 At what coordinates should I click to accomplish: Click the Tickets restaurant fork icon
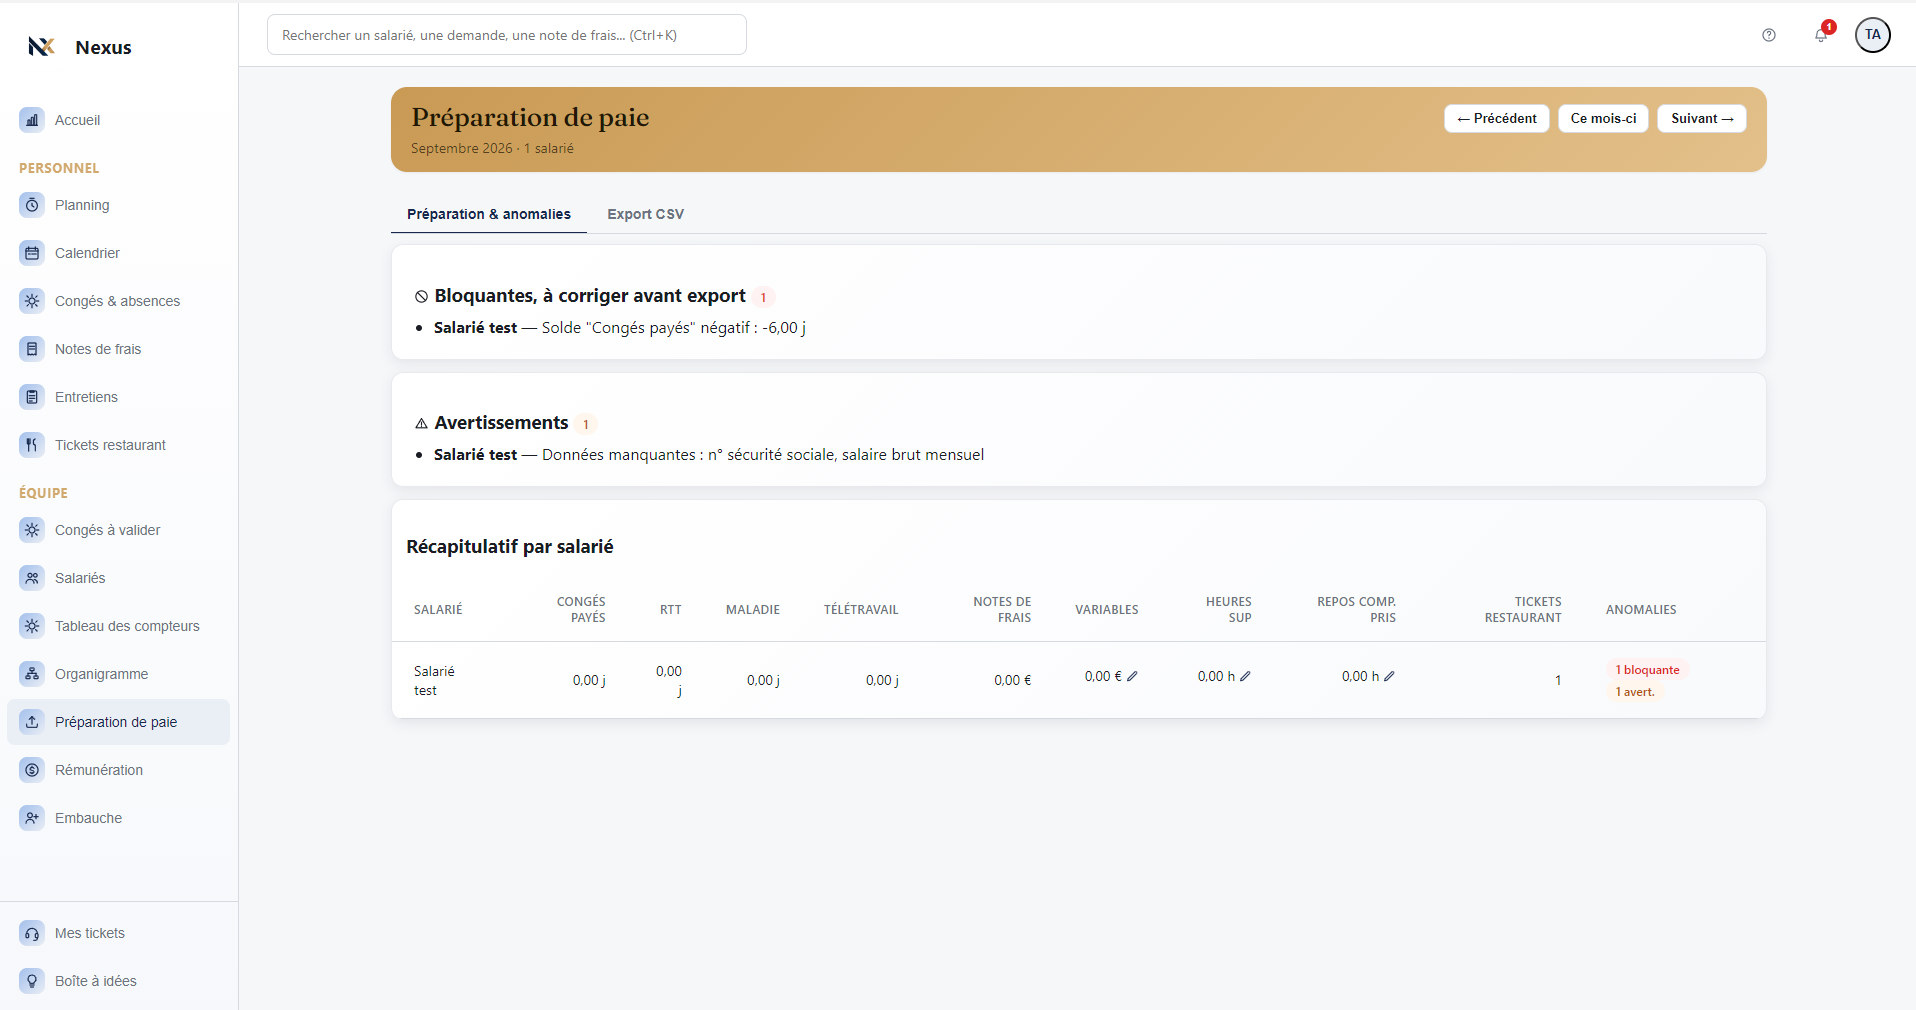(x=32, y=445)
